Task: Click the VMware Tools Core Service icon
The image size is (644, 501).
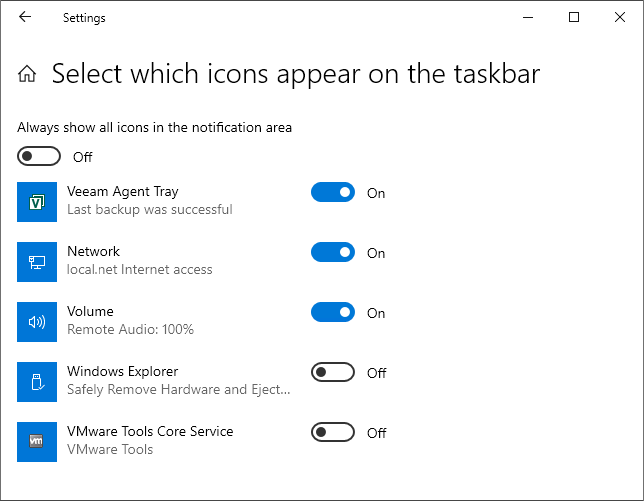Action: pyautogui.click(x=37, y=441)
